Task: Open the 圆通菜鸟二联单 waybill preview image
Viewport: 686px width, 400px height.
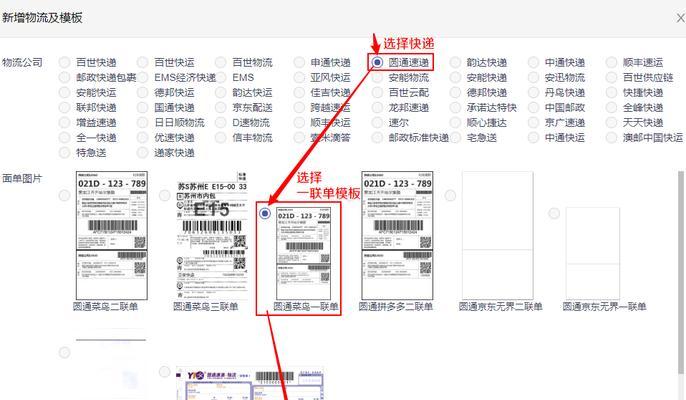Action: tap(112, 235)
